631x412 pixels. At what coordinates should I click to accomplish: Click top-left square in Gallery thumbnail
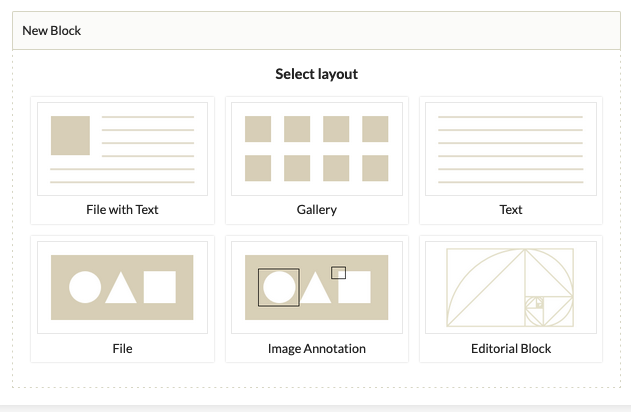click(258, 129)
